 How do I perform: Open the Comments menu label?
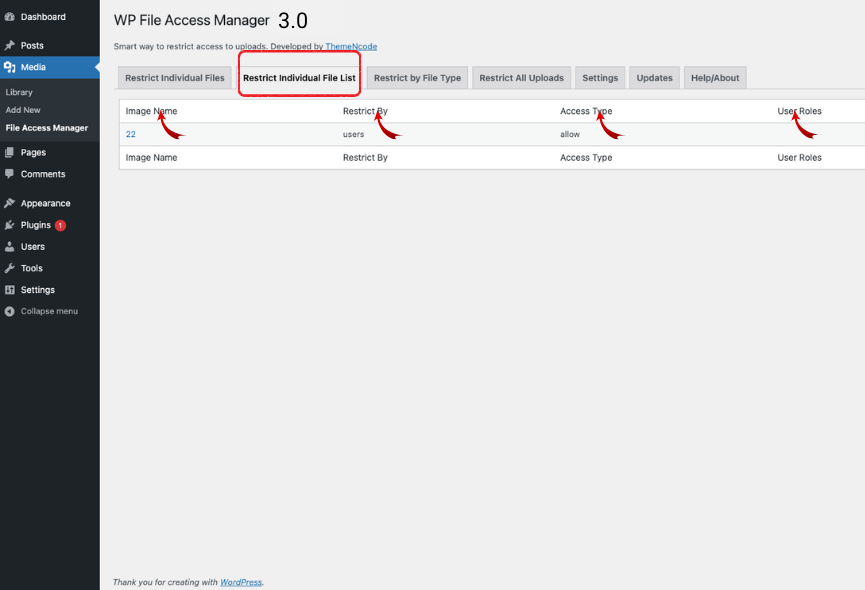click(43, 174)
